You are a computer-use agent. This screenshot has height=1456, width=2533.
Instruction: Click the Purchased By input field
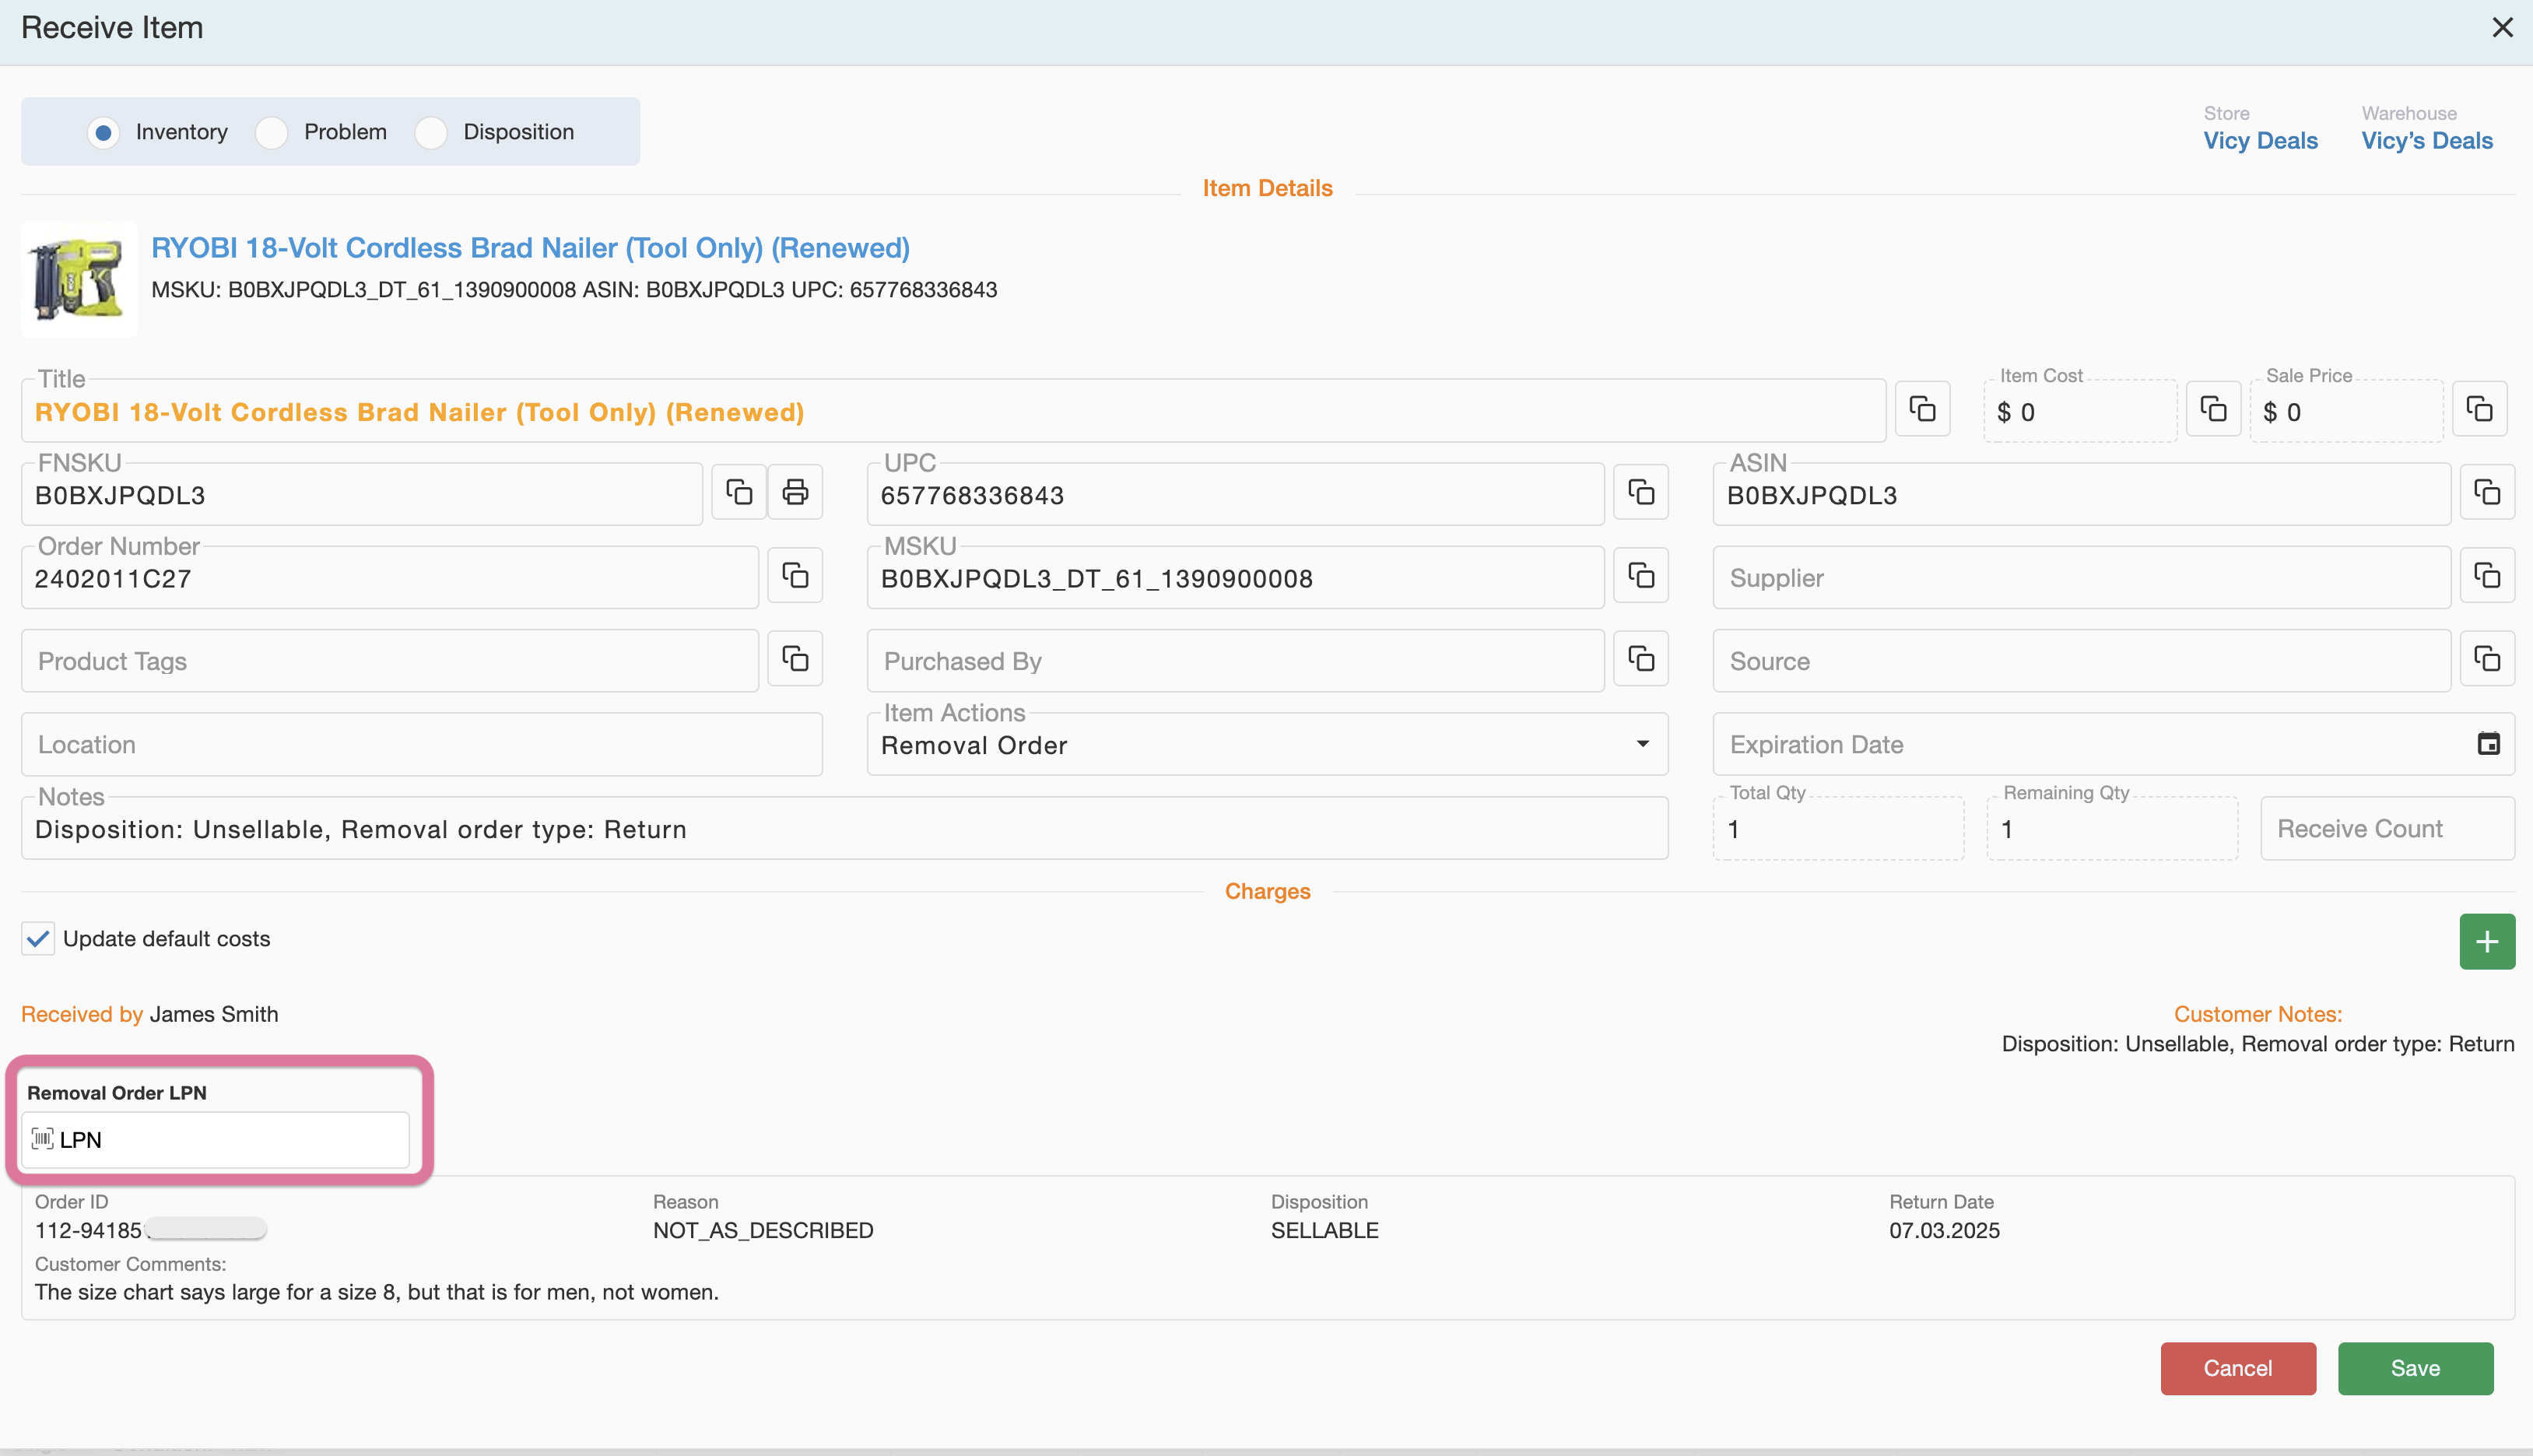(x=1235, y=661)
